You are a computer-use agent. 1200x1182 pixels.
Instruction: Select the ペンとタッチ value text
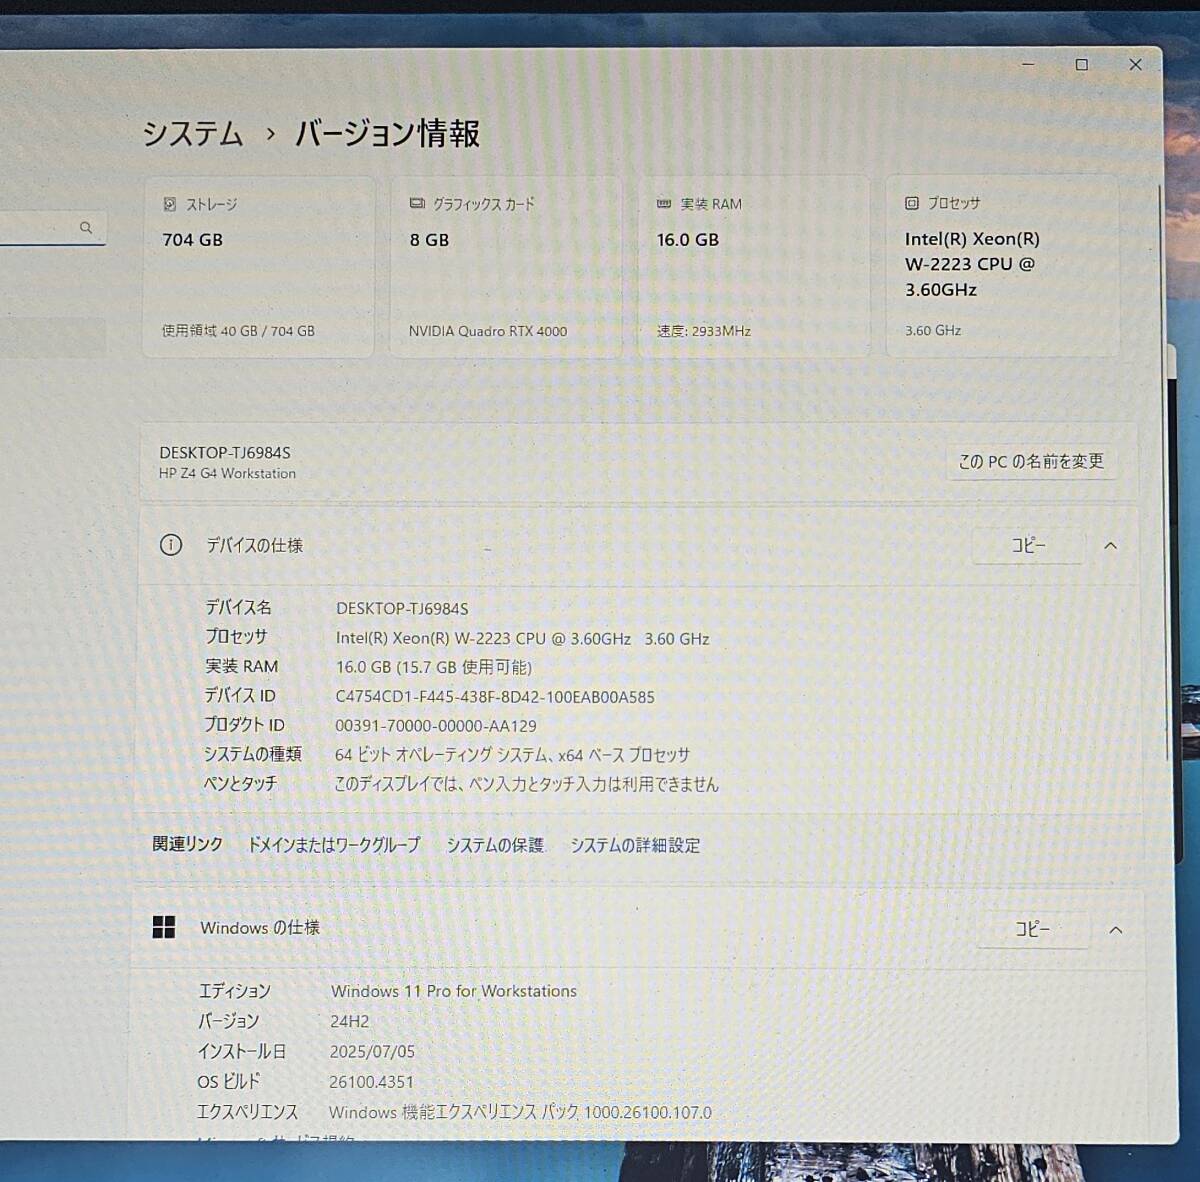pos(527,784)
